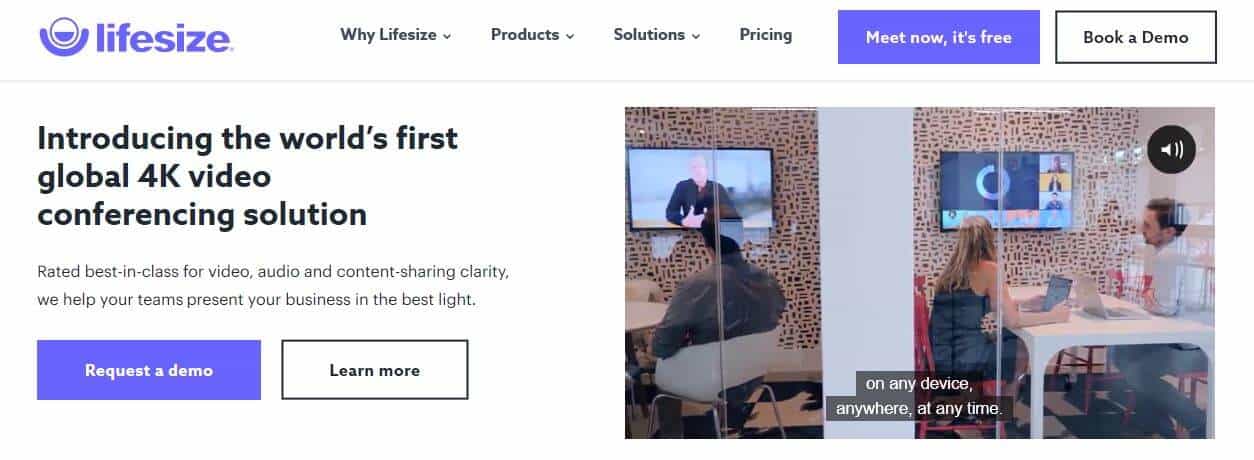The height and width of the screenshot is (460, 1254).
Task: Expand the Why Lifesize chevron
Action: pyautogui.click(x=447, y=36)
